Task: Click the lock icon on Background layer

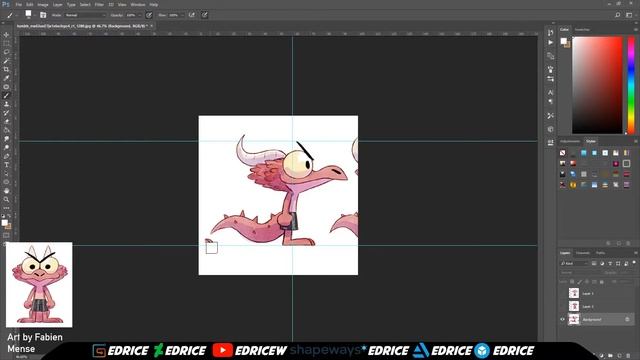Action: click(627, 319)
